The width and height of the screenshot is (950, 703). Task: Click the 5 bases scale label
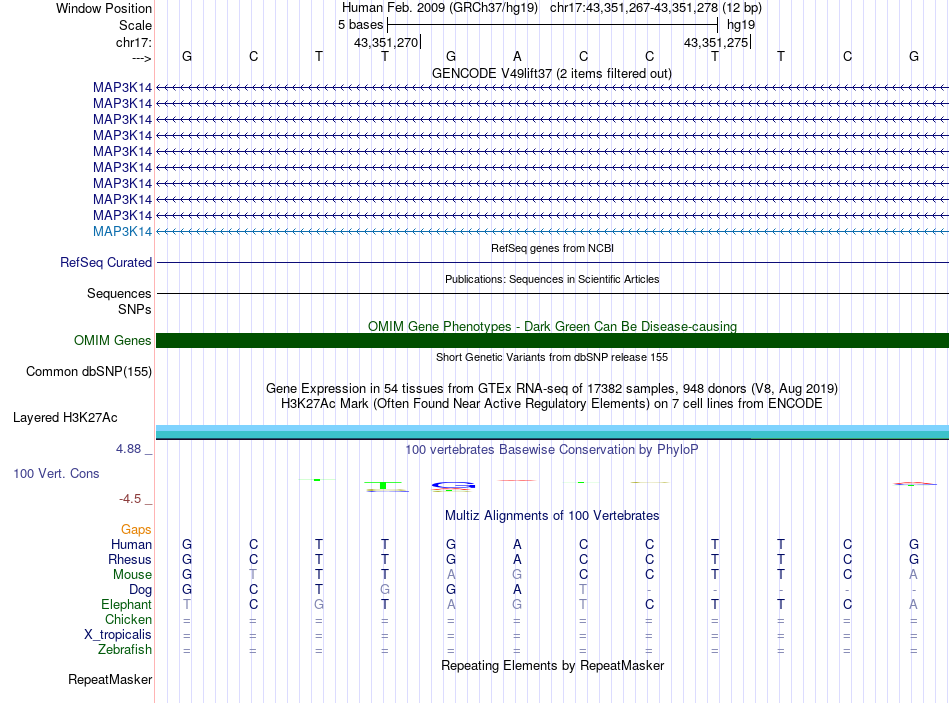point(360,25)
